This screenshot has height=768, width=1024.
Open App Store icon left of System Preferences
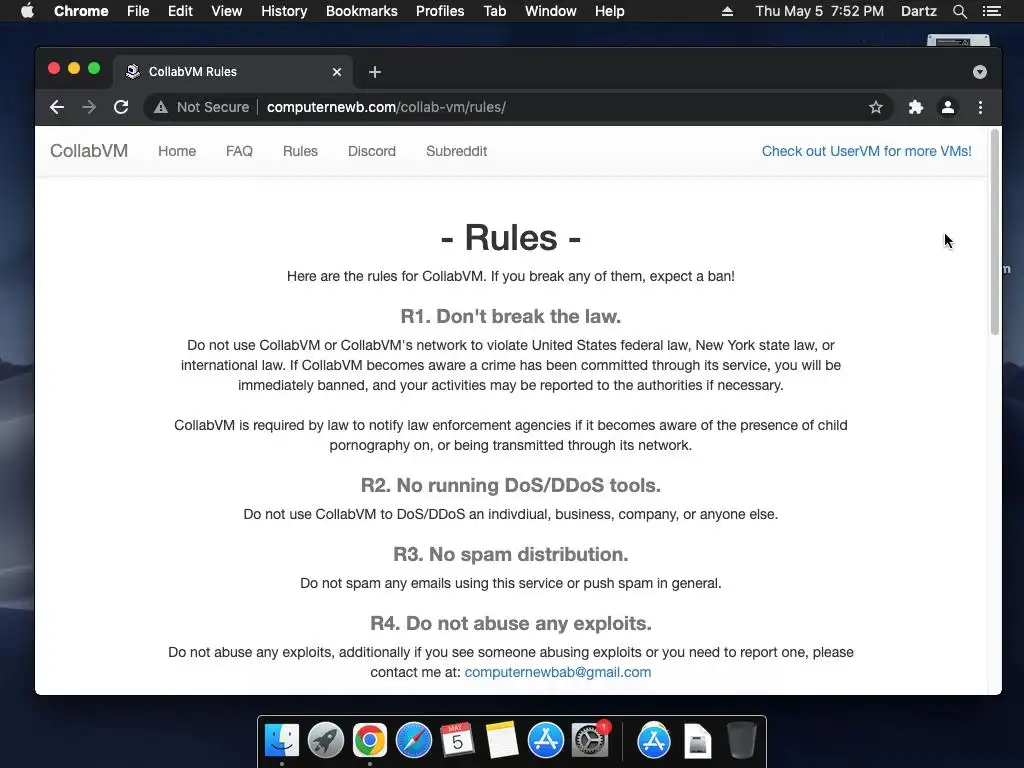(545, 741)
